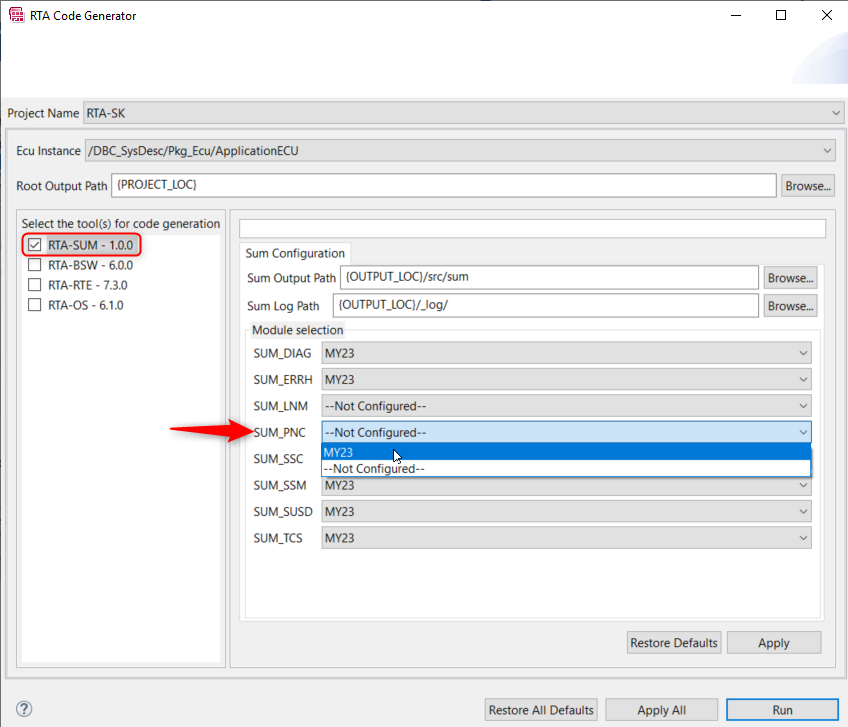Screen dimensions: 848x727
Task: Maximize the RTA Code Generator window
Action: [x=781, y=15]
